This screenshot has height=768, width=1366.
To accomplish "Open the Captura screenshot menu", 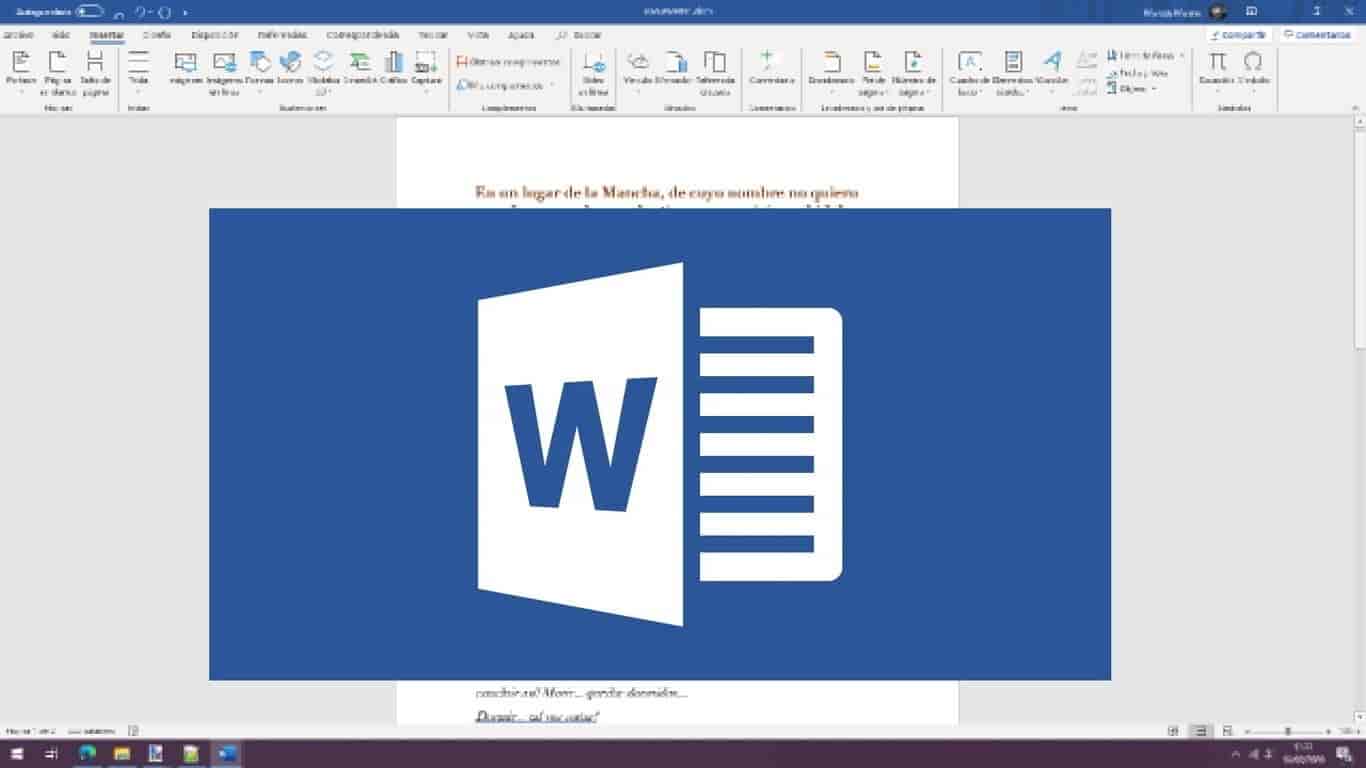I will (426, 72).
